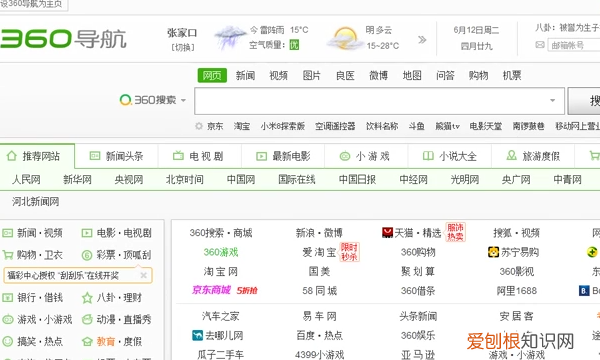This screenshot has height=360, width=600.
Task: Open the 旅游度假 tab
Action: point(533,156)
